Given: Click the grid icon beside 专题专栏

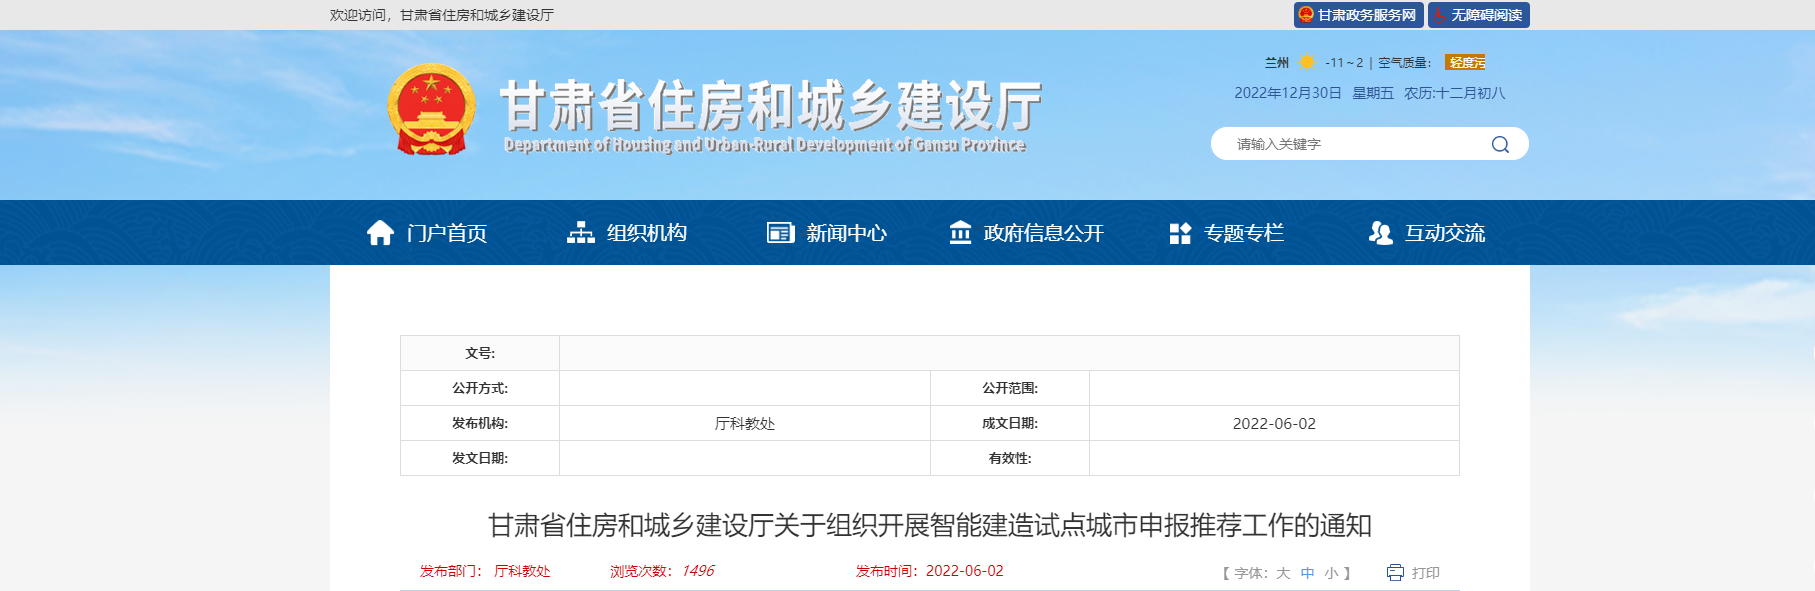Looking at the screenshot, I should click(1180, 233).
